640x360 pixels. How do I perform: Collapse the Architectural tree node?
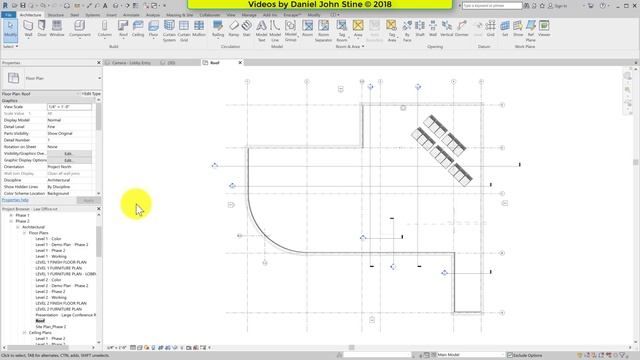pos(18,227)
